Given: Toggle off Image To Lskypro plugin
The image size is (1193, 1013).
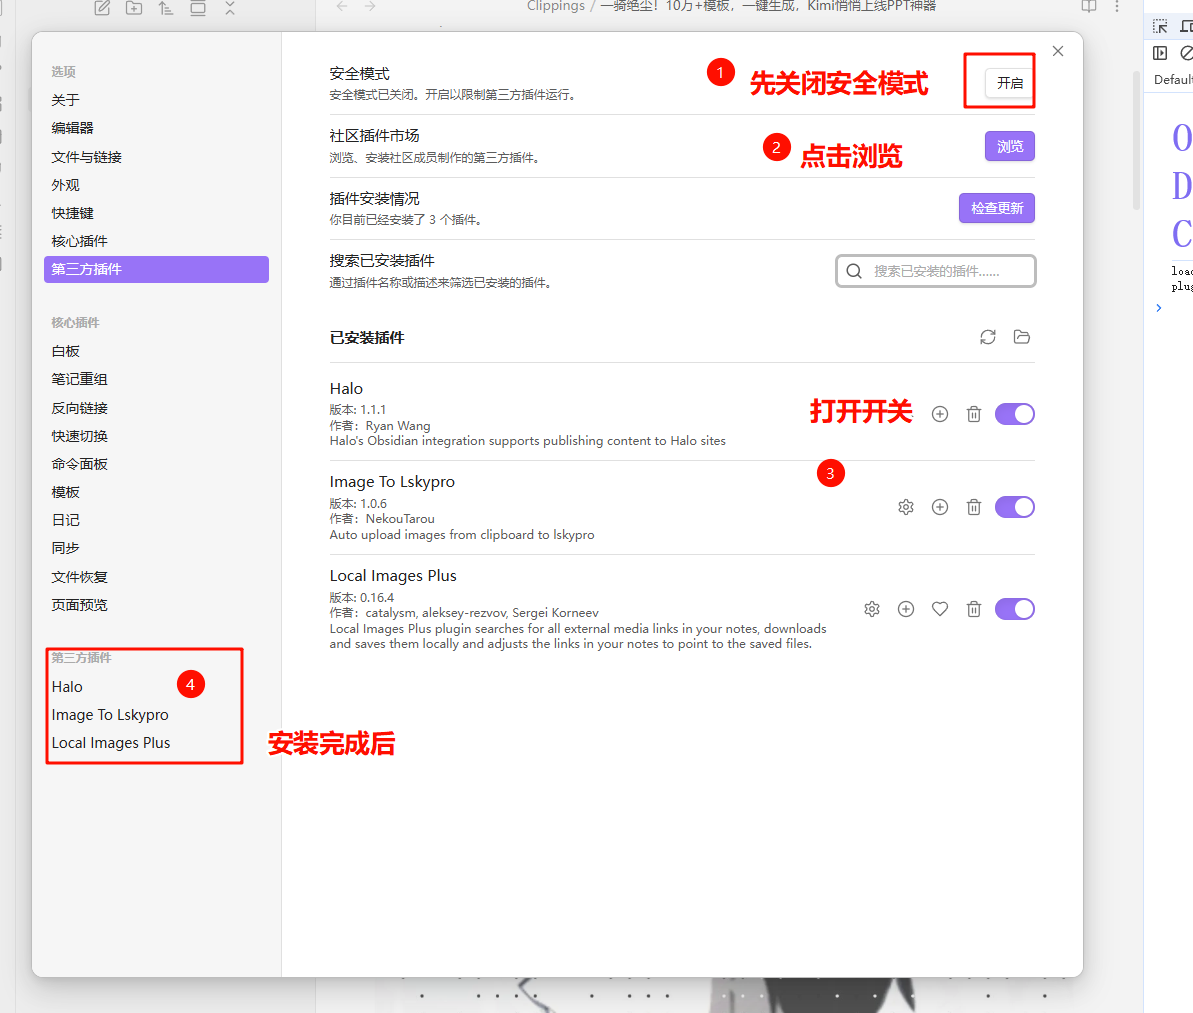Looking at the screenshot, I should pos(1014,507).
